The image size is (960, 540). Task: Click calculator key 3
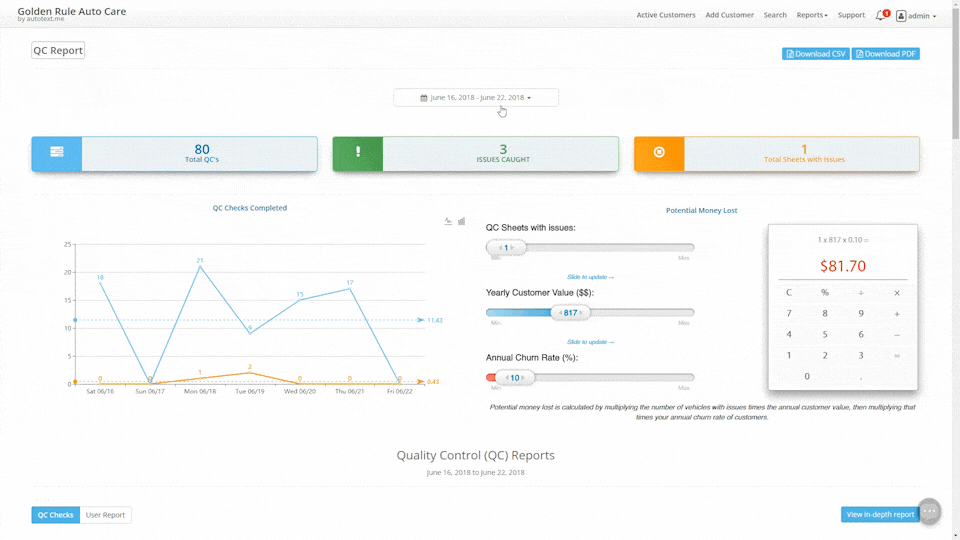click(861, 355)
